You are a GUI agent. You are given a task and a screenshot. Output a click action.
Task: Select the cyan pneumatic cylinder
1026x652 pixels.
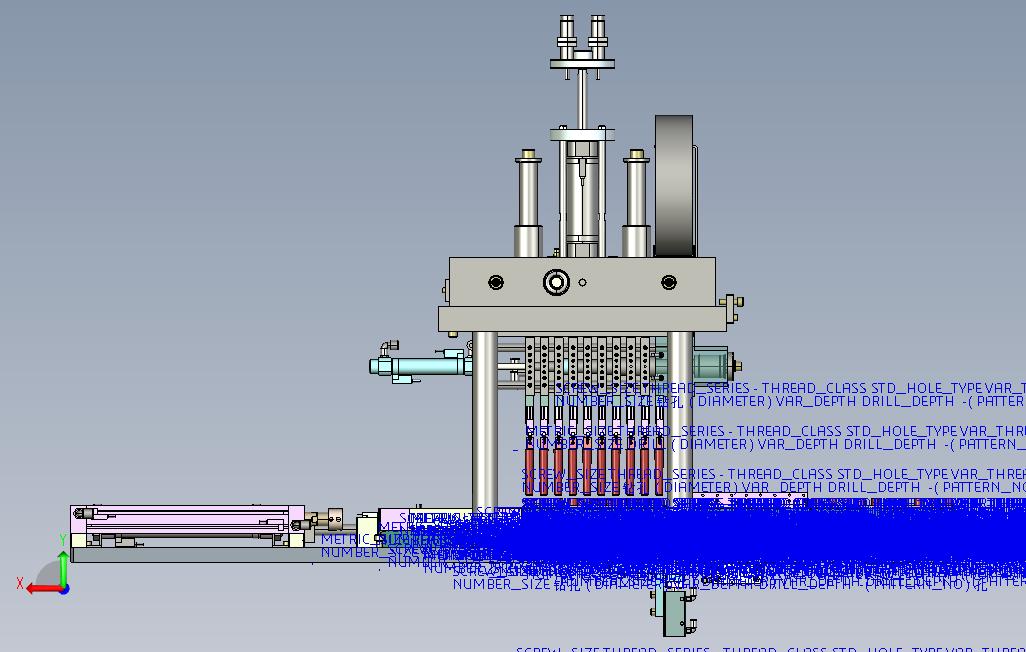(420, 365)
